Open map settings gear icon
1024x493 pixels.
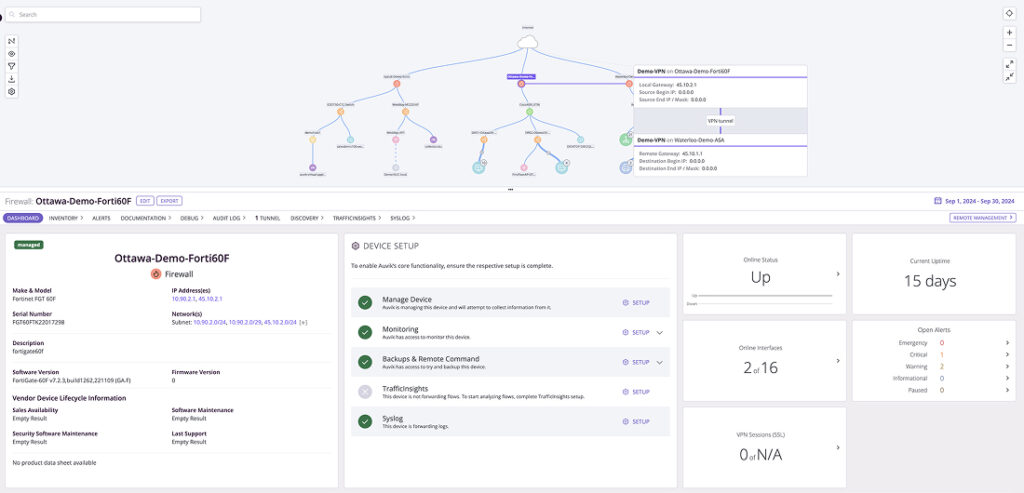pos(12,91)
